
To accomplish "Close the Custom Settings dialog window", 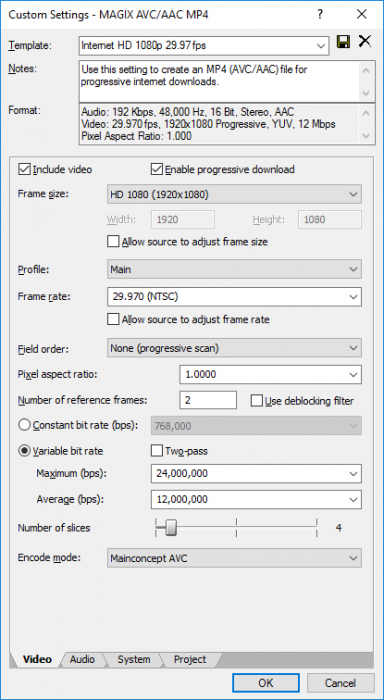I will click(x=361, y=15).
